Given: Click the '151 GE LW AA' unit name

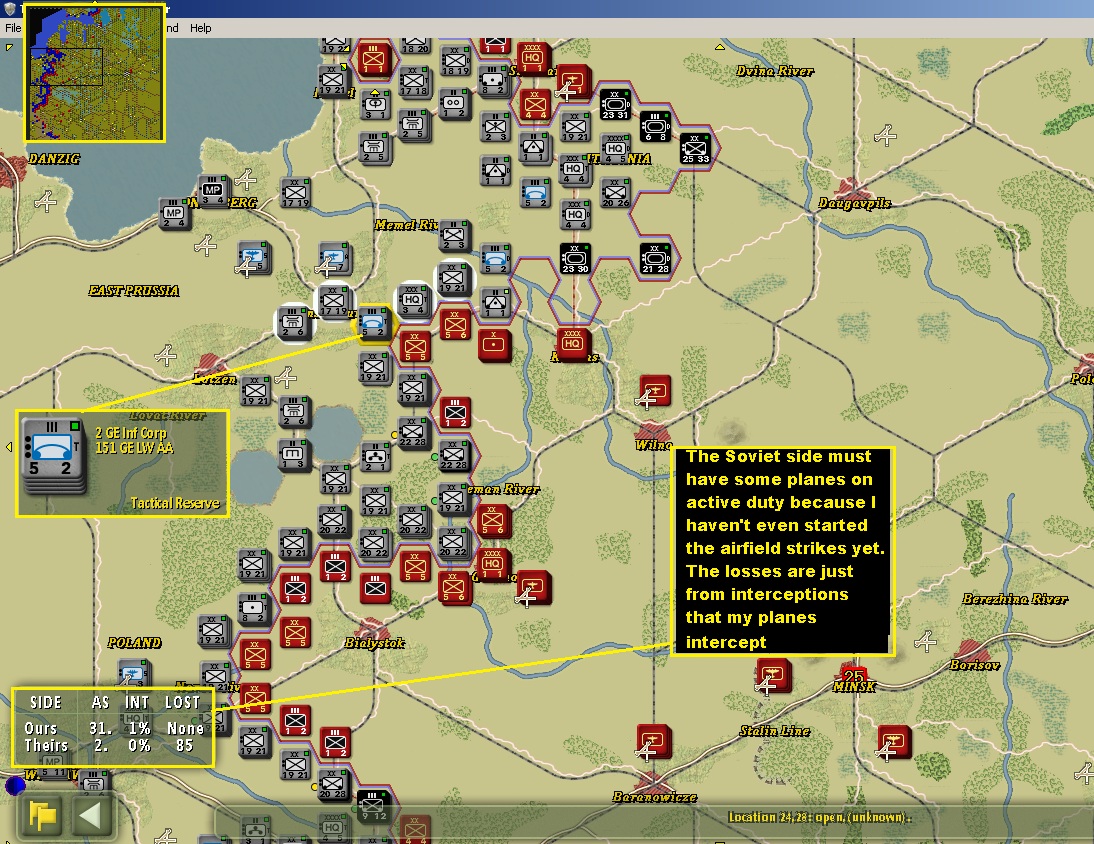Looking at the screenshot, I should (x=135, y=448).
